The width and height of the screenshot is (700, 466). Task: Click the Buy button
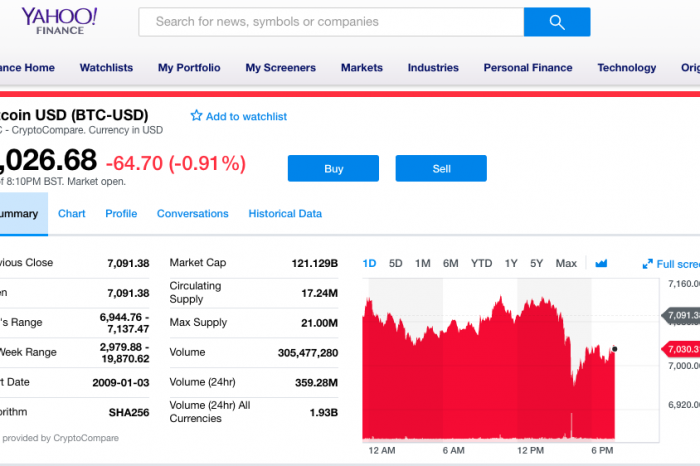pyautogui.click(x=333, y=168)
